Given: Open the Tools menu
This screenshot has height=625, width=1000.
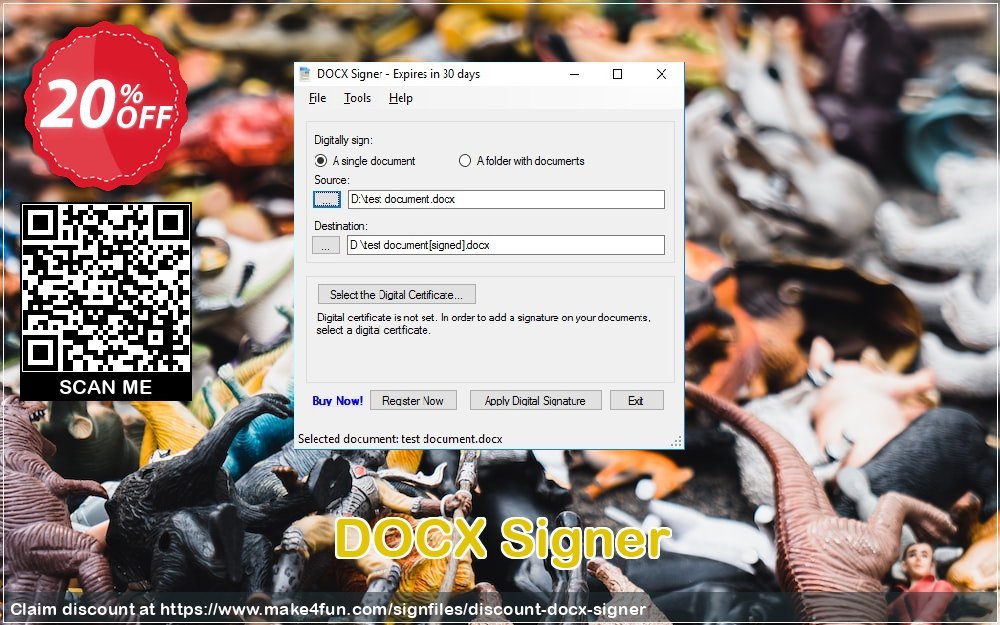Looking at the screenshot, I should pyautogui.click(x=357, y=98).
